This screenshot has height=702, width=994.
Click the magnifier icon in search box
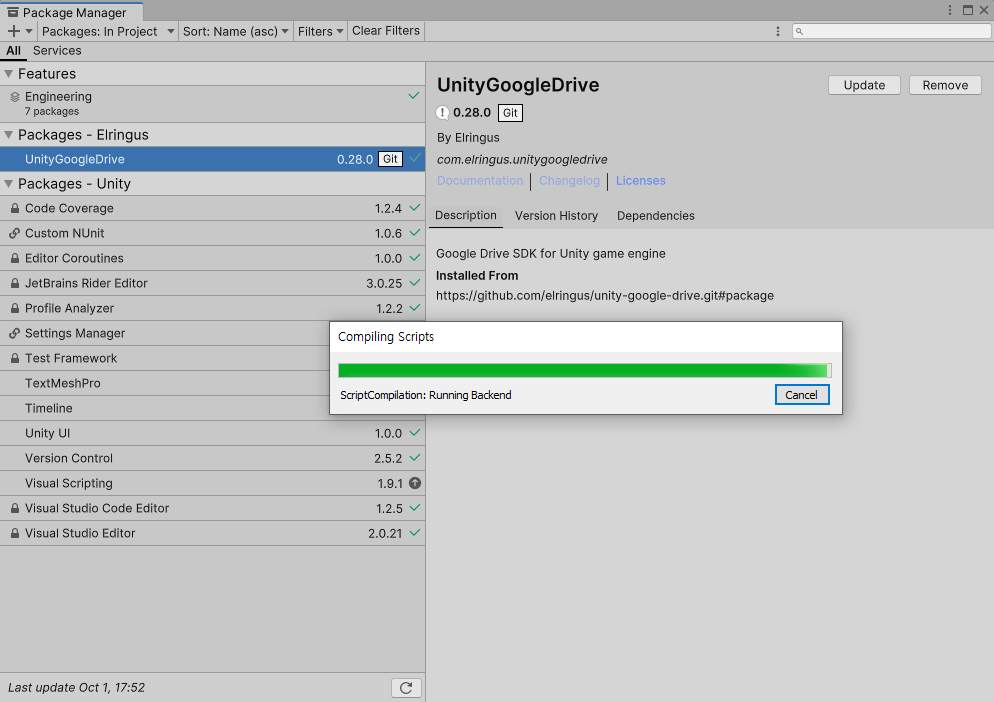coord(799,31)
